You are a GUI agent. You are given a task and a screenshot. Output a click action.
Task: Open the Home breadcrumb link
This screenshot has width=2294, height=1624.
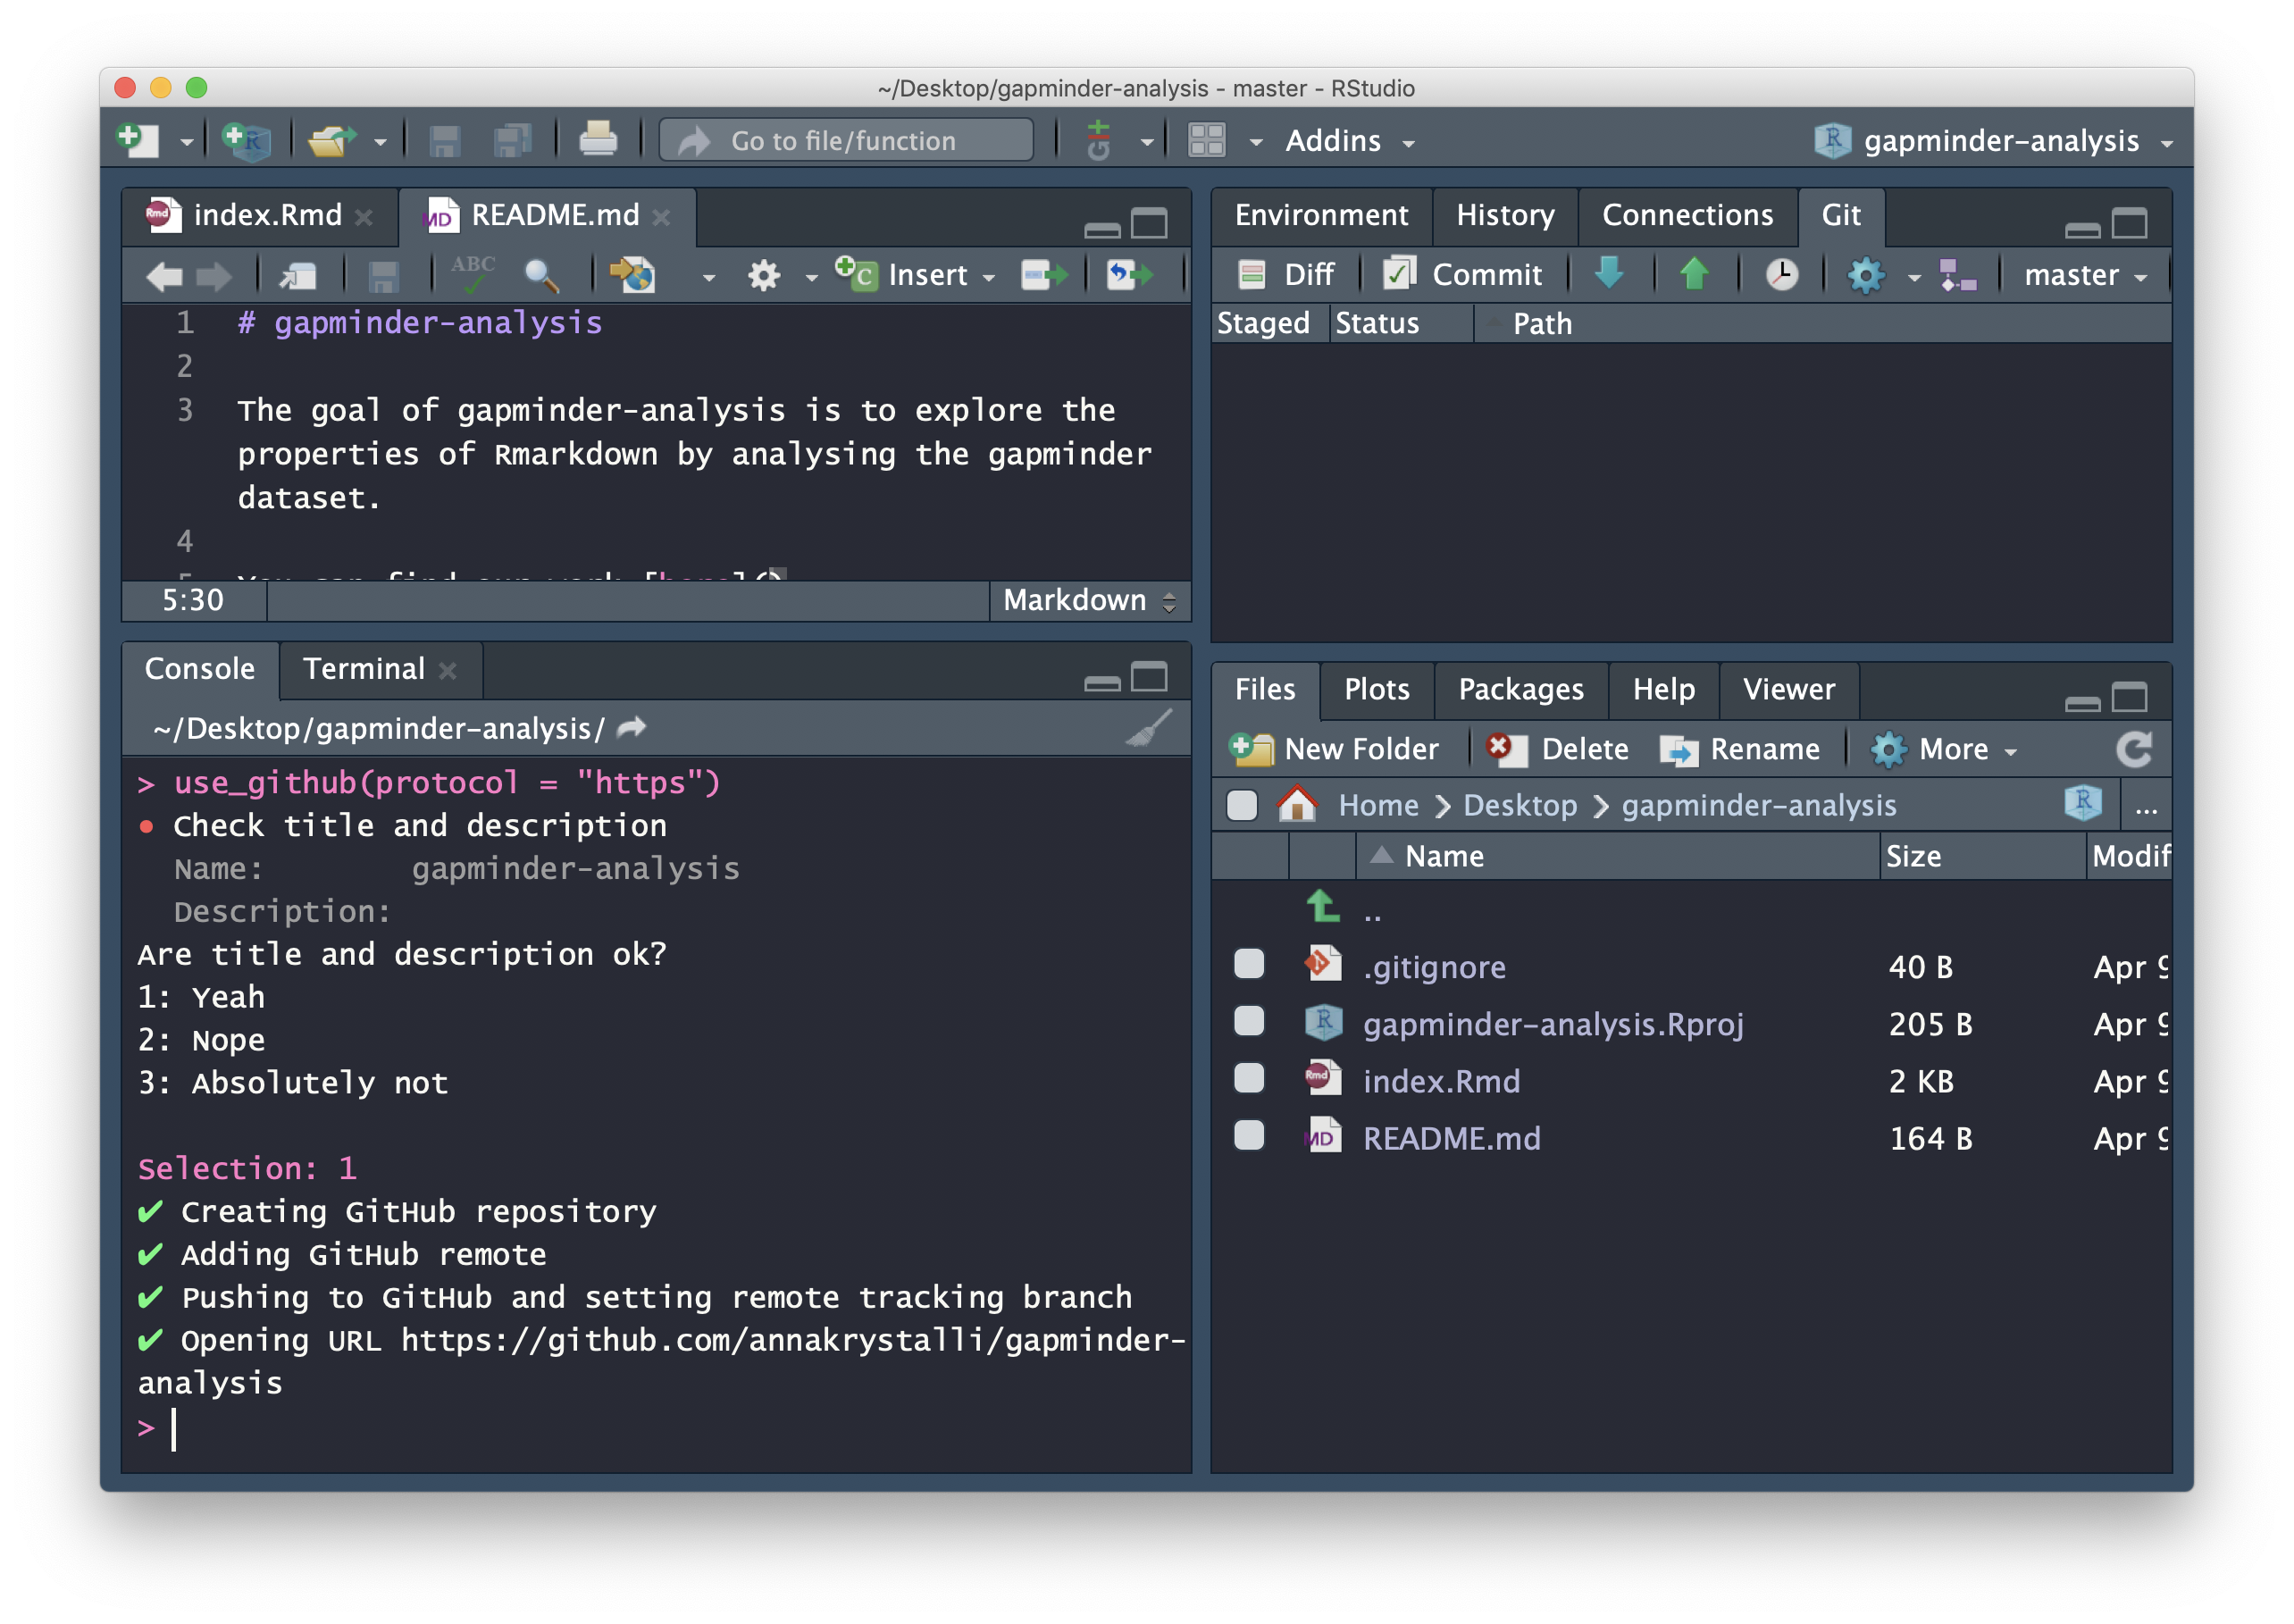tap(1377, 805)
